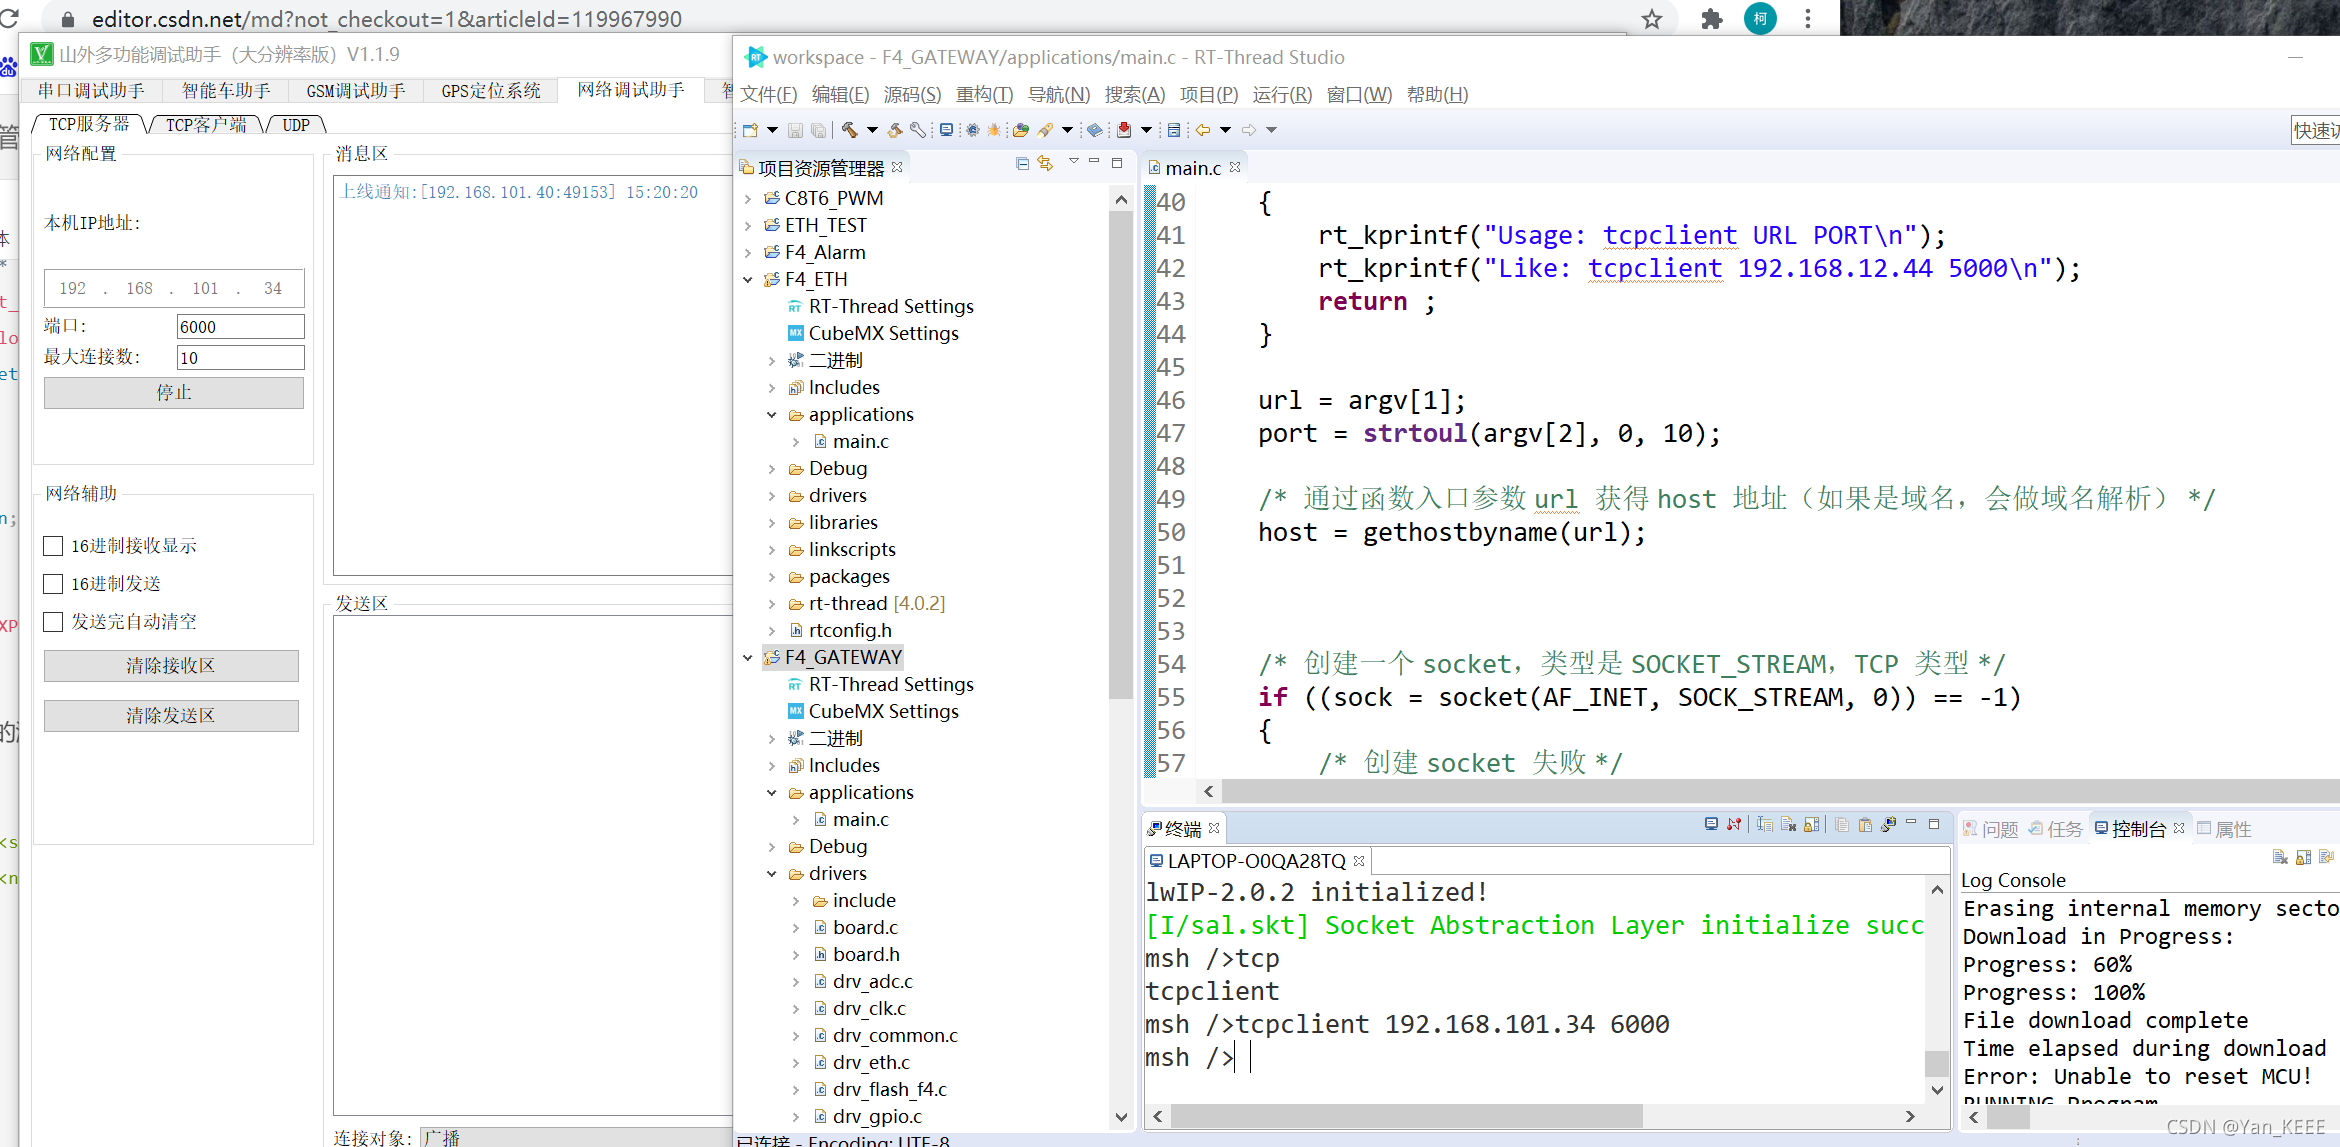Click the red download-to-board icon

1123,130
